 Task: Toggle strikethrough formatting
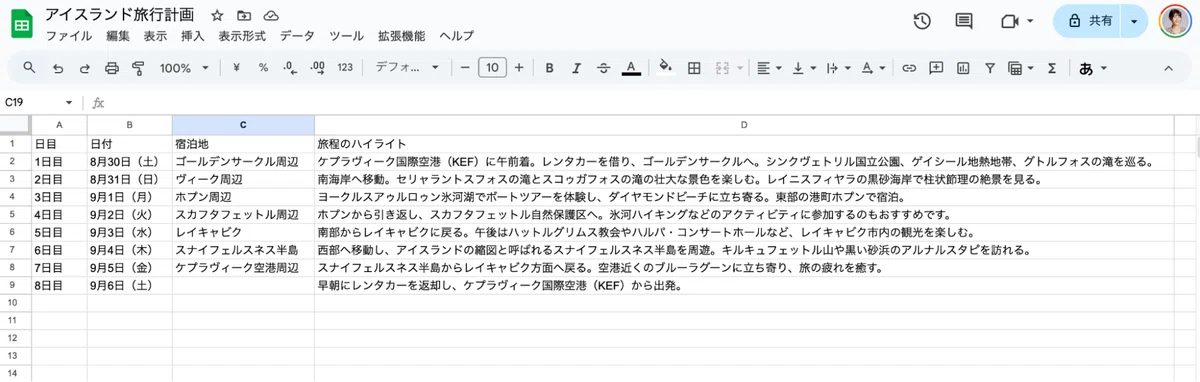click(603, 68)
